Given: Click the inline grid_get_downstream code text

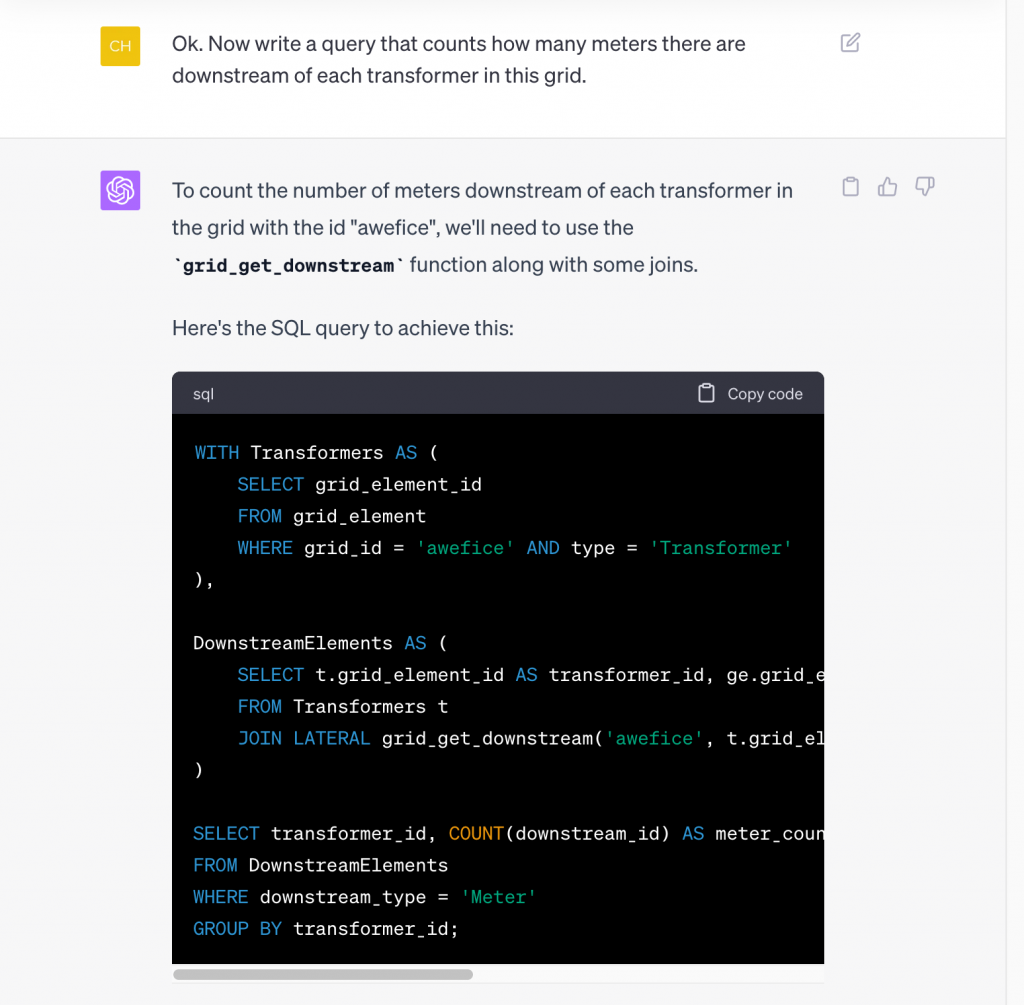Looking at the screenshot, I should click(x=288, y=266).
